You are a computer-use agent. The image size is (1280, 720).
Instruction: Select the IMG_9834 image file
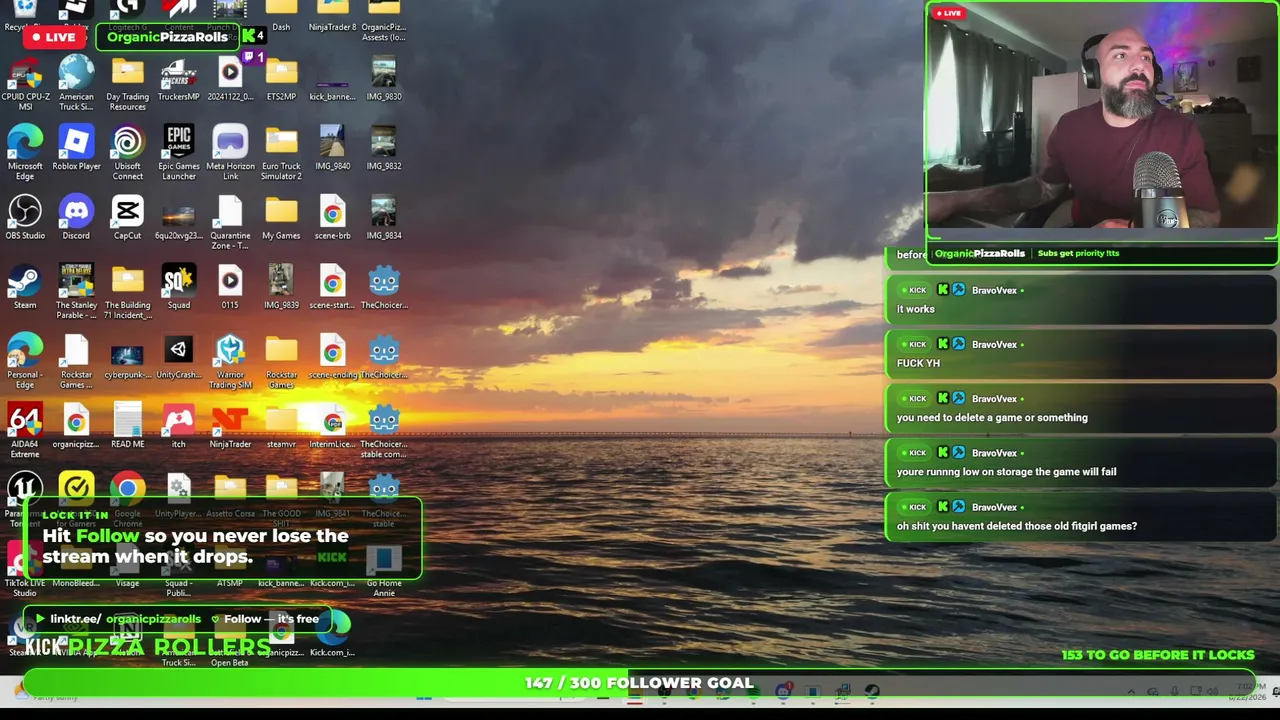[x=384, y=218]
